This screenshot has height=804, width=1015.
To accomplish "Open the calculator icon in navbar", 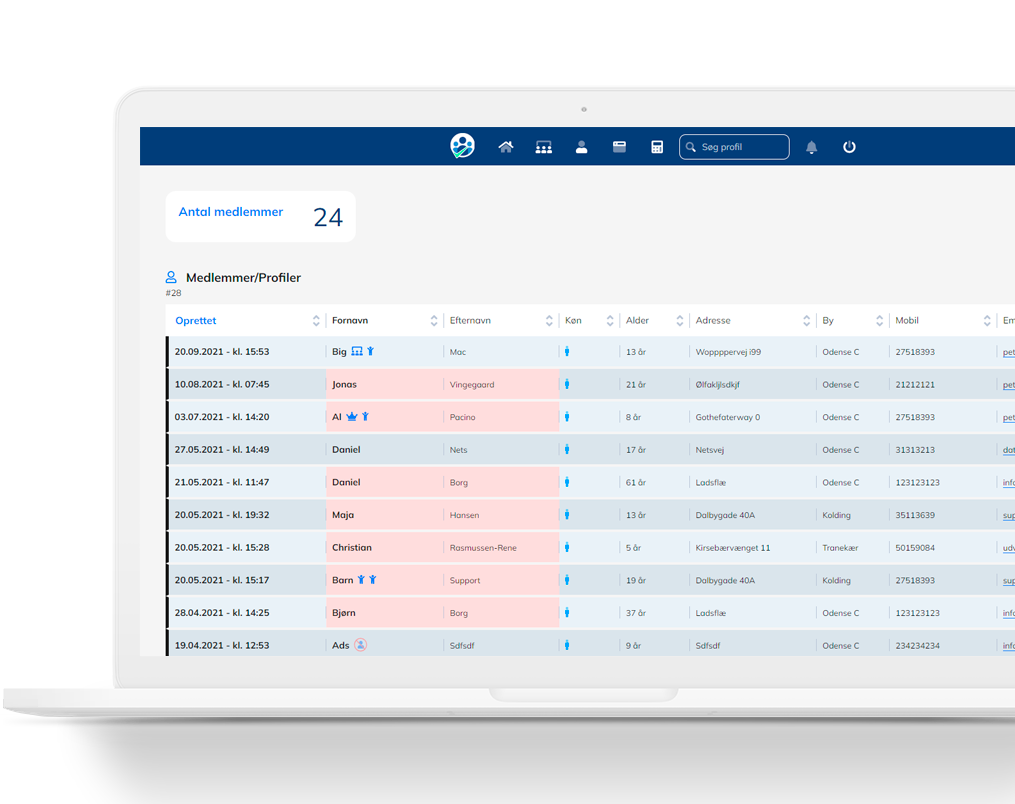I will point(657,147).
